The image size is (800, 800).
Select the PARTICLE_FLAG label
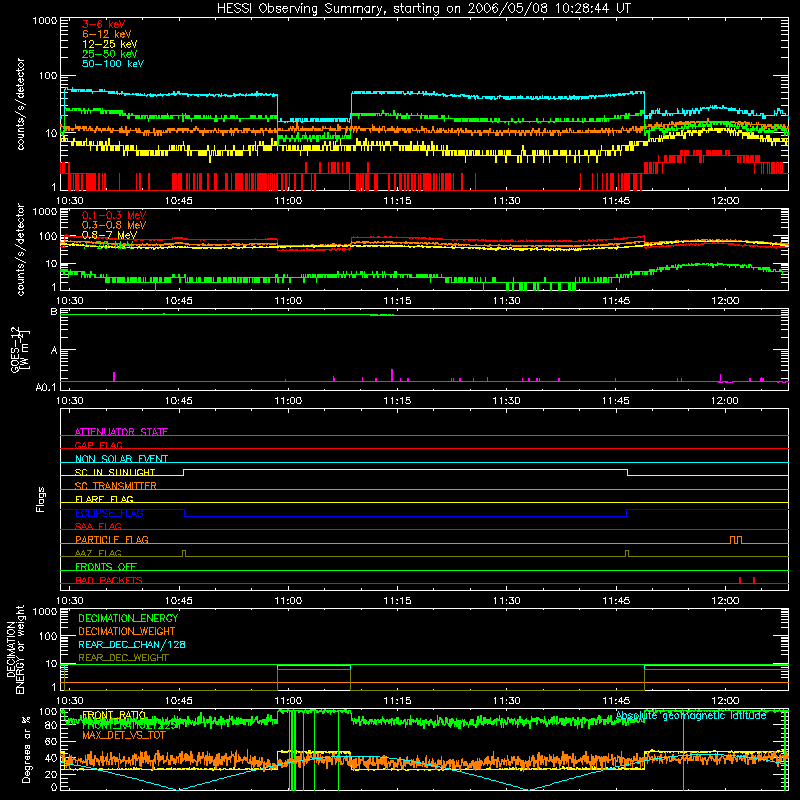(x=112, y=539)
